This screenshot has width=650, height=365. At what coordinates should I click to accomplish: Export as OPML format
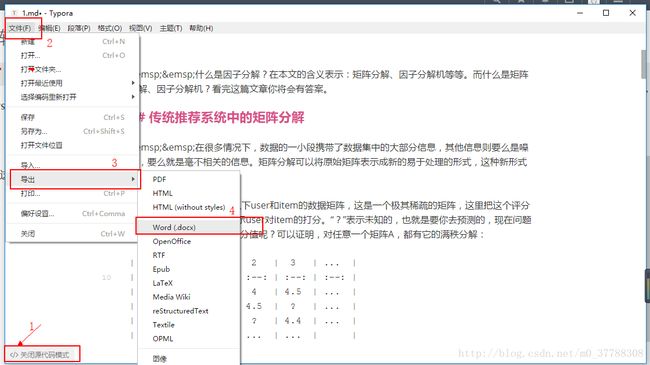point(189,338)
